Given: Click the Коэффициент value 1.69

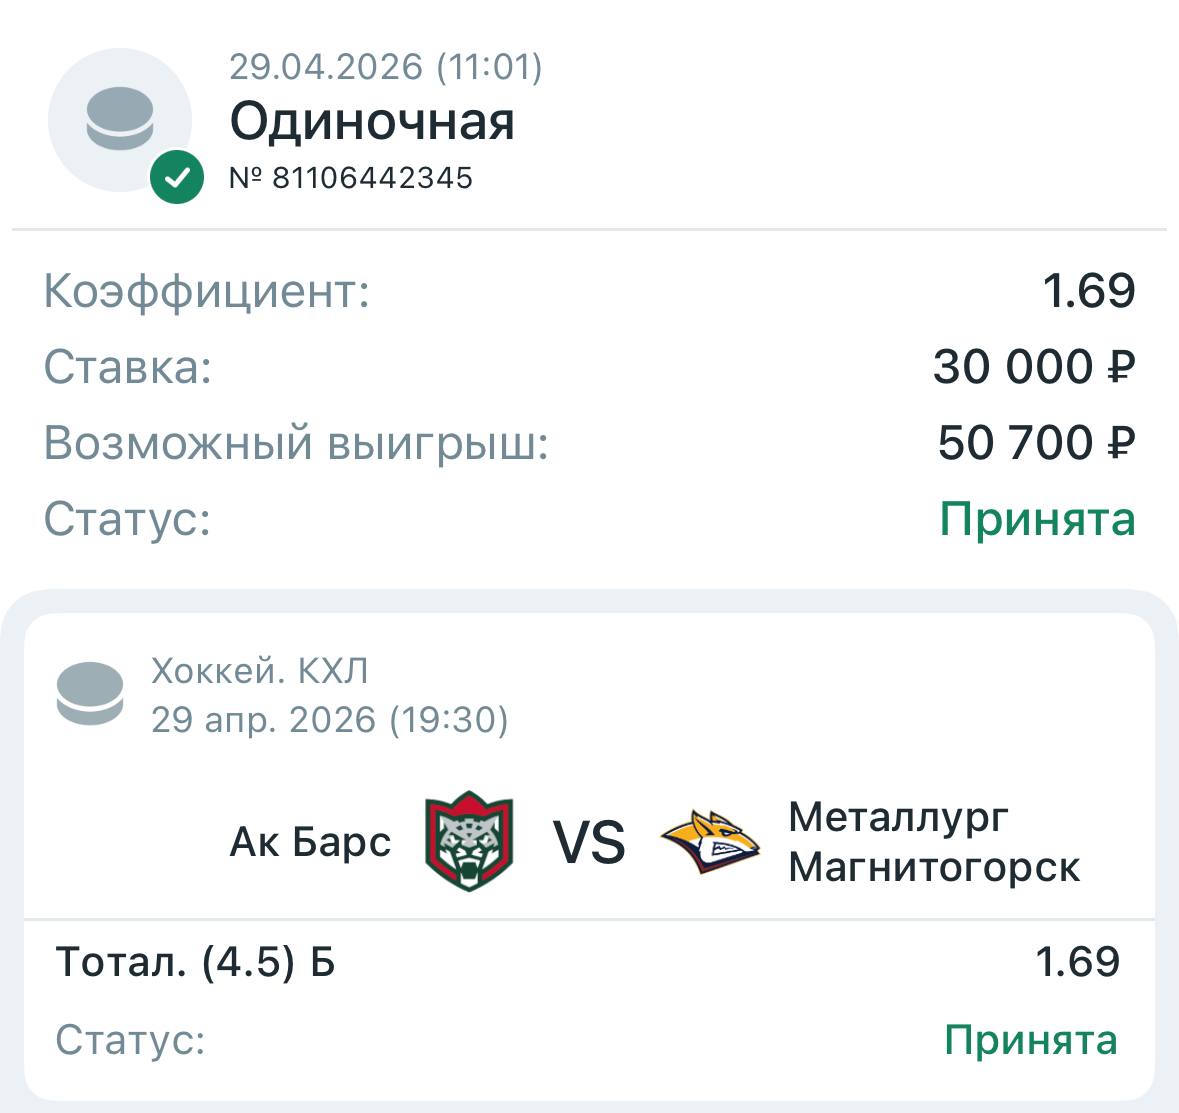Looking at the screenshot, I should tap(1088, 291).
